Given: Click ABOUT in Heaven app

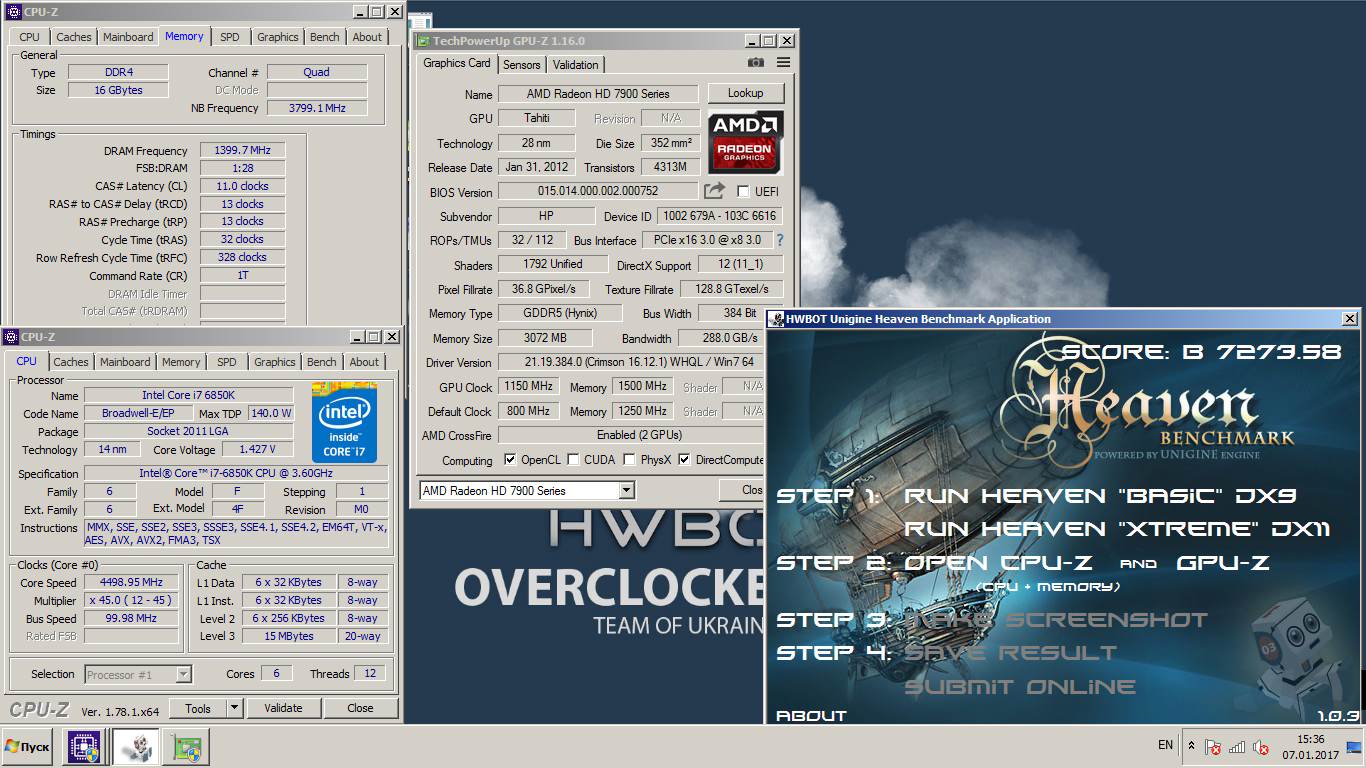Looking at the screenshot, I should point(811,716).
